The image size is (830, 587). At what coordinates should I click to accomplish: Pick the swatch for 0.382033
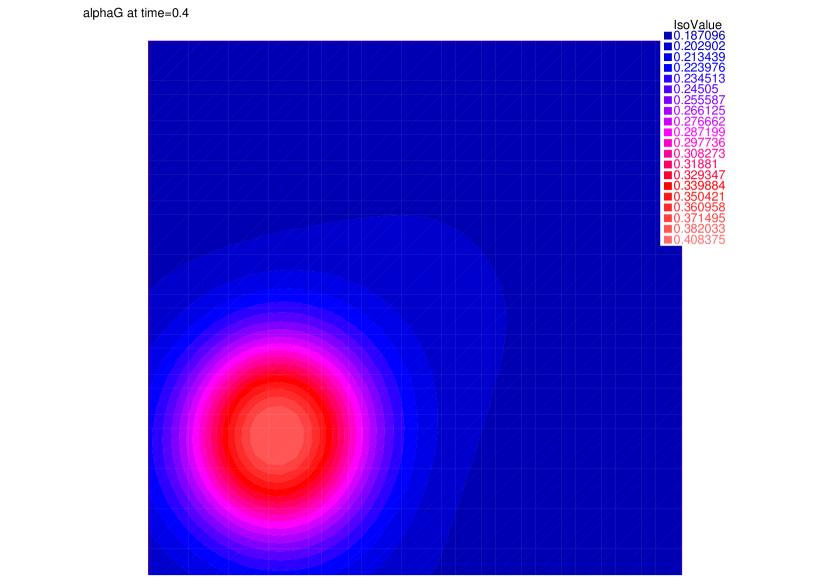668,229
